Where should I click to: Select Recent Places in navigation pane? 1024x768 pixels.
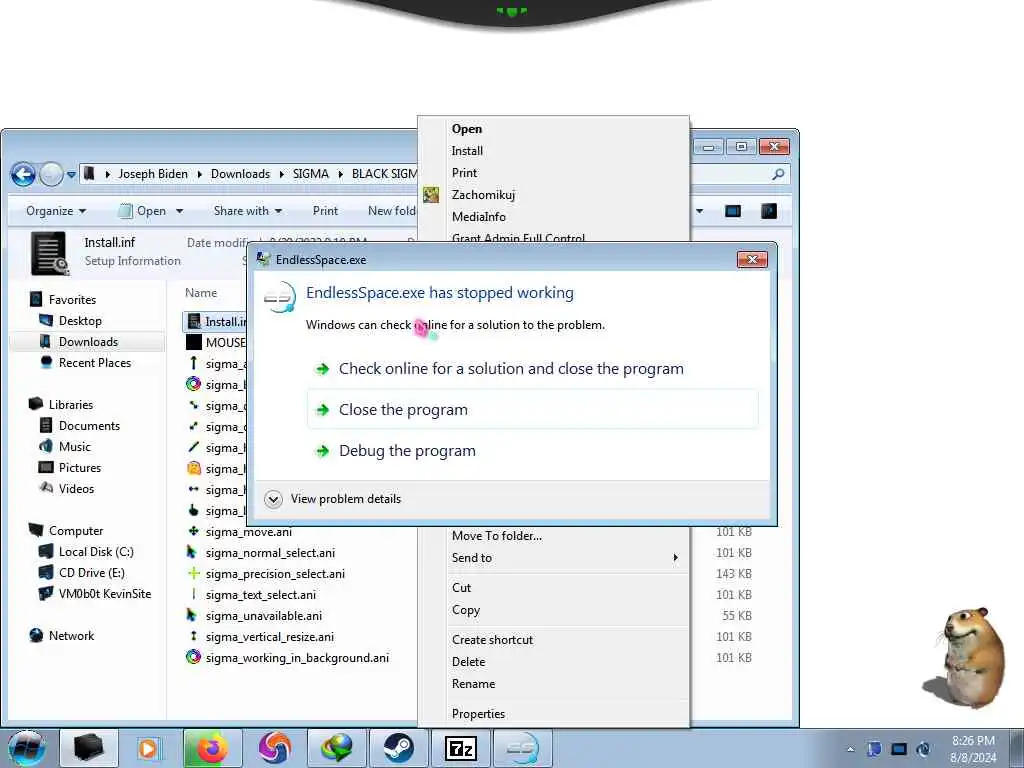coord(95,362)
